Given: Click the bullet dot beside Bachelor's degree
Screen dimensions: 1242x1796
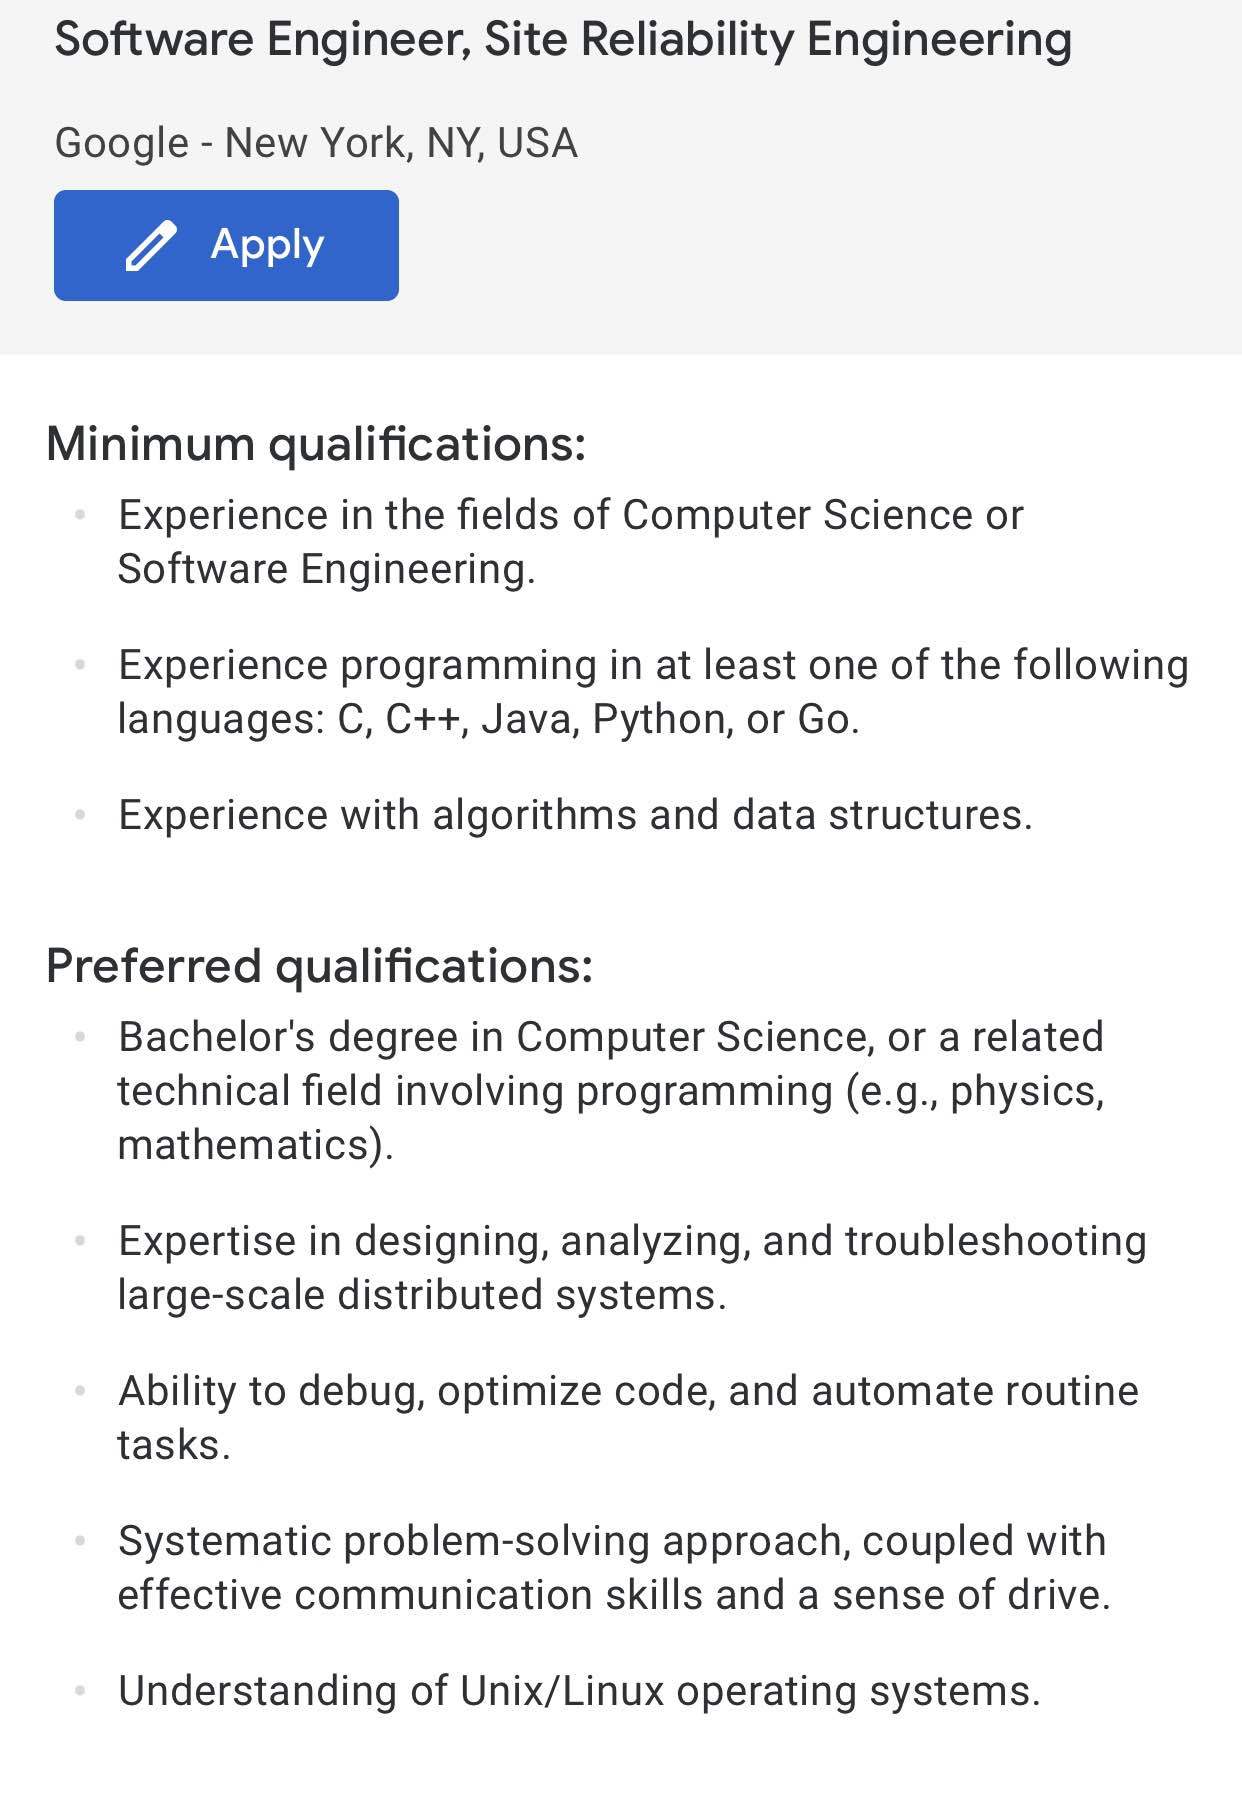Looking at the screenshot, I should point(81,1037).
